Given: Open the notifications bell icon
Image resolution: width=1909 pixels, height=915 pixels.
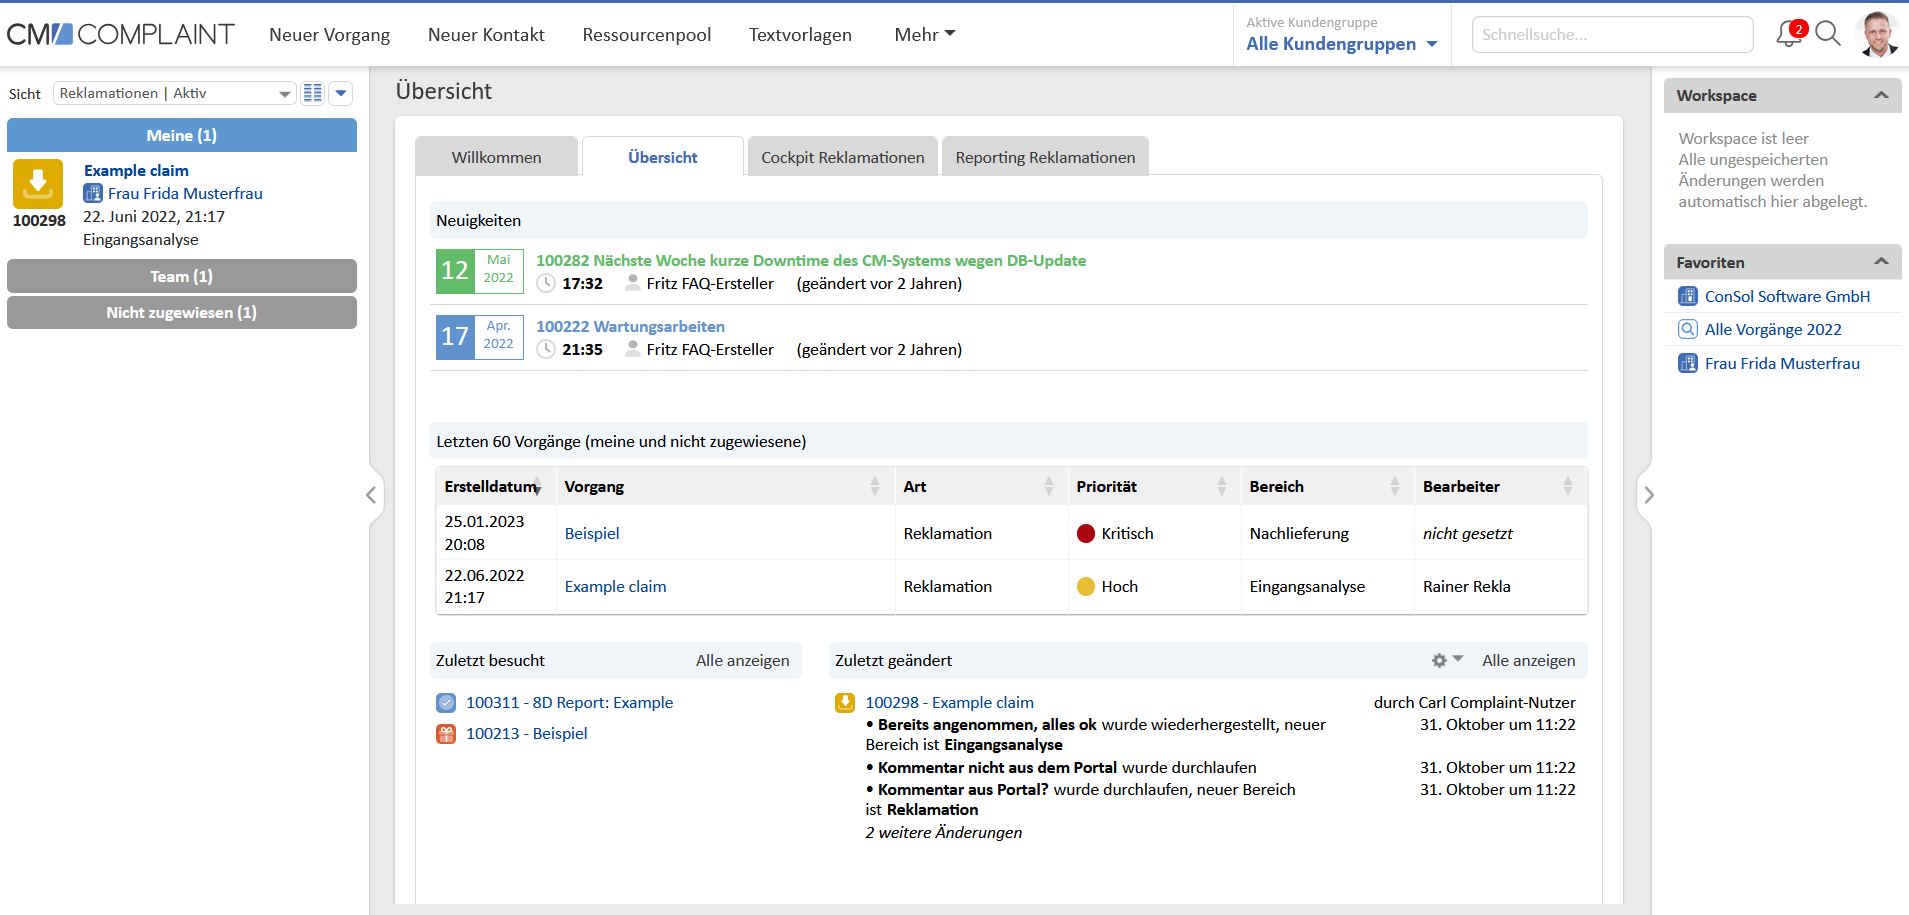Looking at the screenshot, I should (1789, 34).
